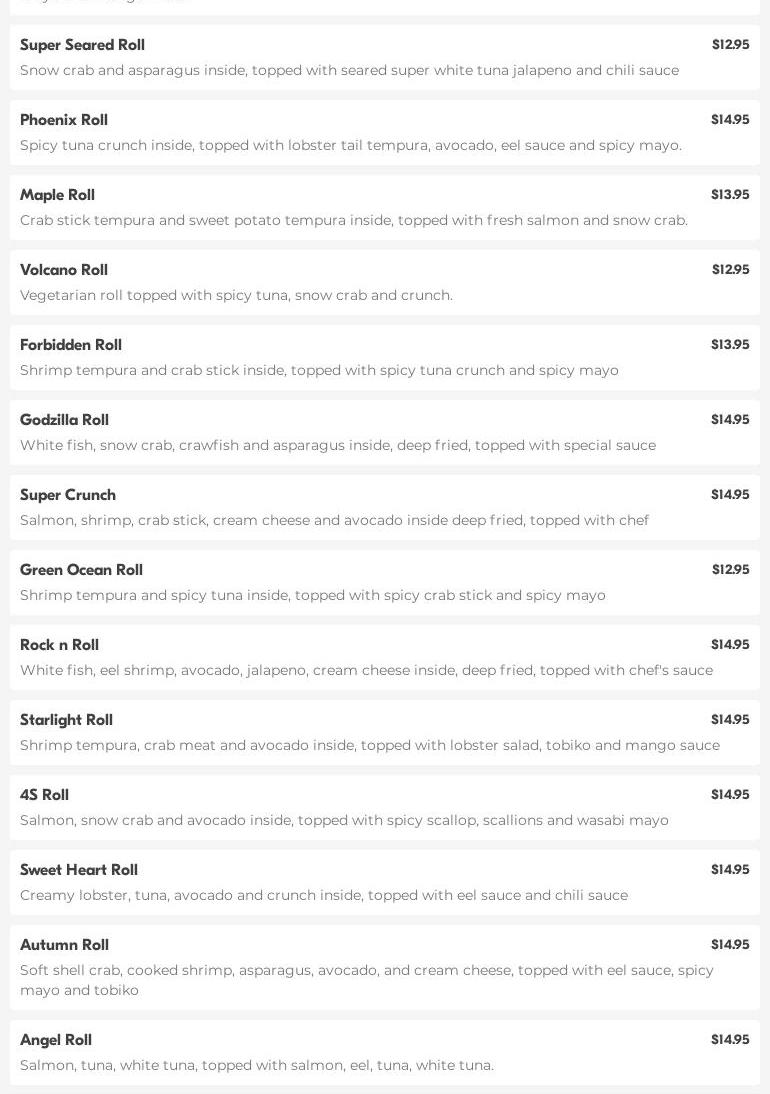Choose the Volcano Roll entry
770x1094 pixels.
[64, 270]
